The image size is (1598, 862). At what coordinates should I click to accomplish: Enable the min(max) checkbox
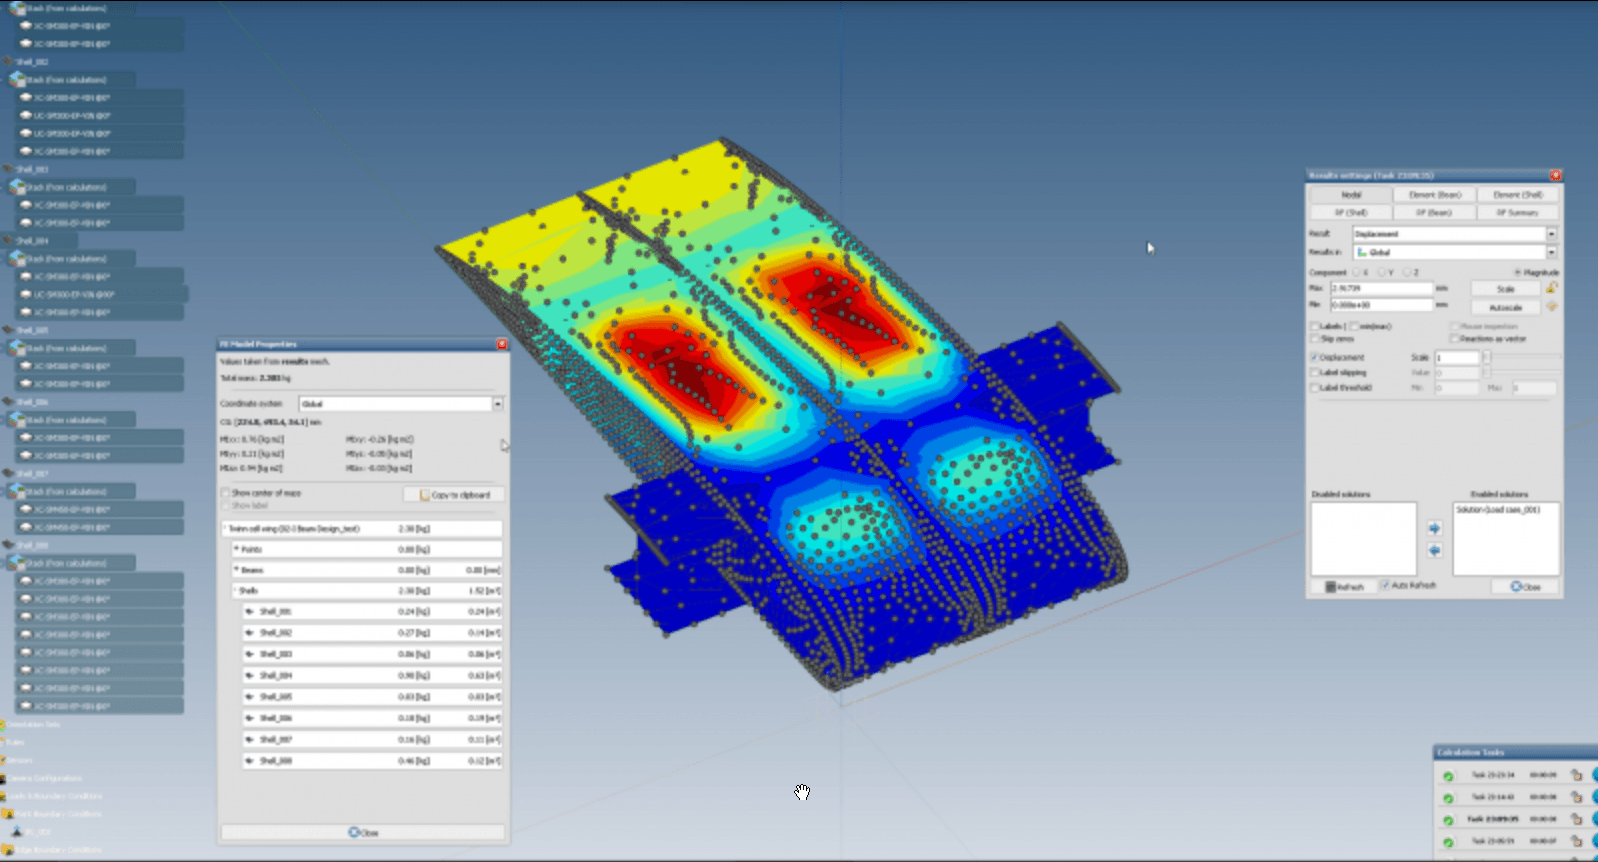coord(1354,326)
